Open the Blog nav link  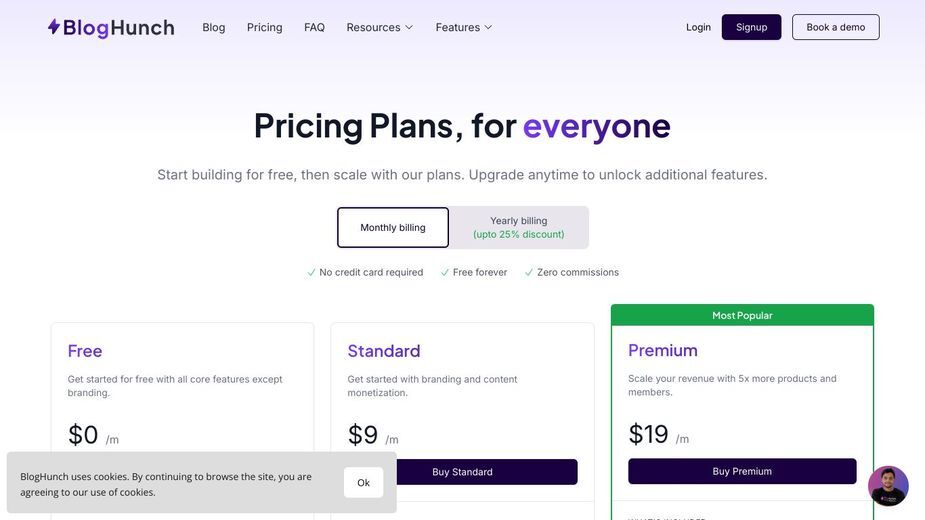tap(214, 27)
